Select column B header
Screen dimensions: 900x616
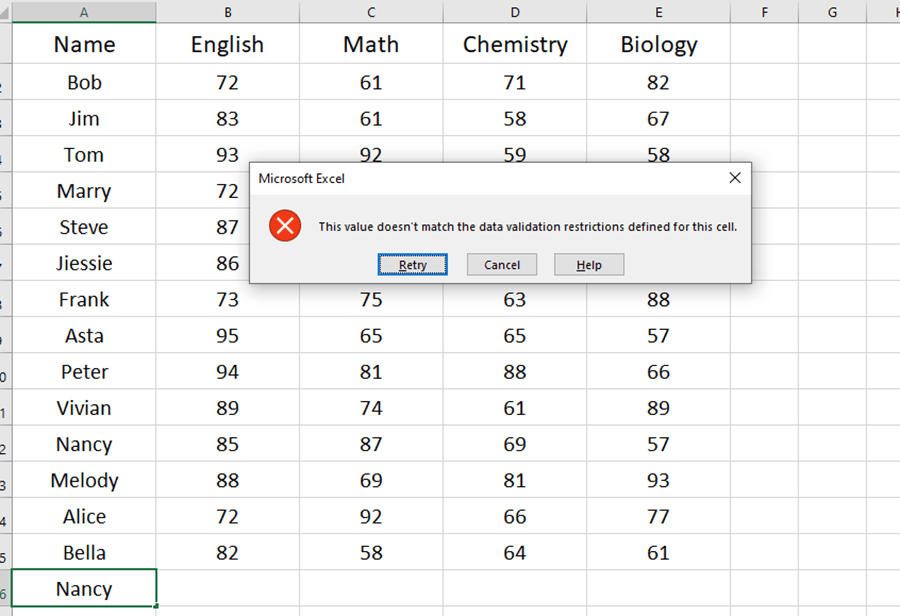pyautogui.click(x=228, y=12)
